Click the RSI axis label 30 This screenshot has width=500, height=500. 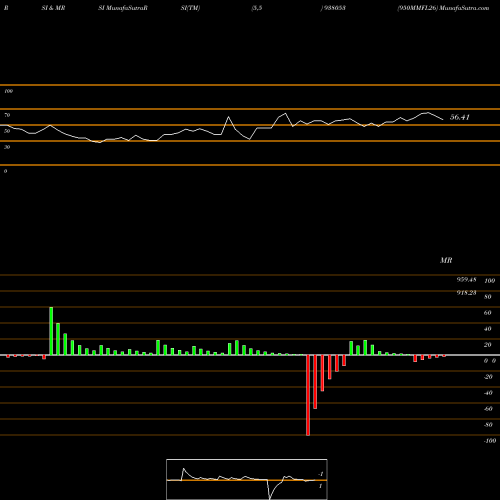point(7,147)
